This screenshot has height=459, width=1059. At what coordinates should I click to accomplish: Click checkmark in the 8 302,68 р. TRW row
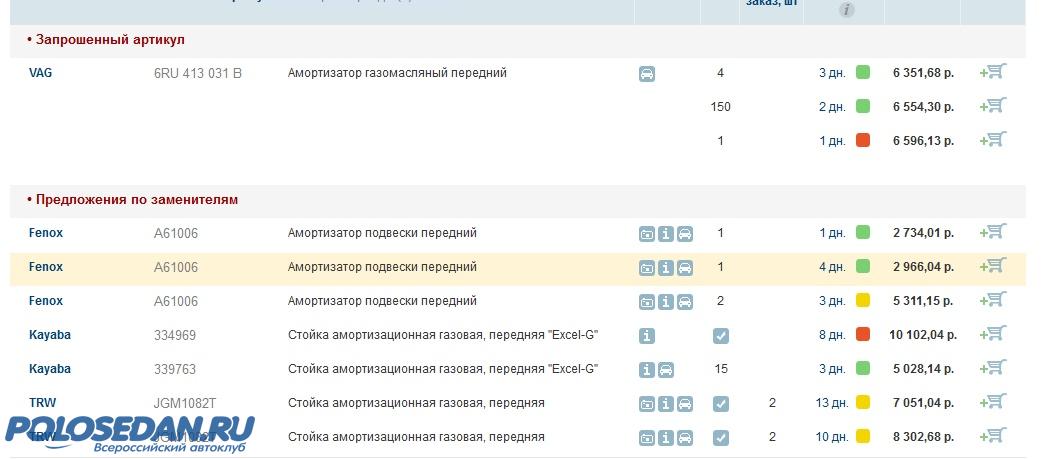[721, 438]
